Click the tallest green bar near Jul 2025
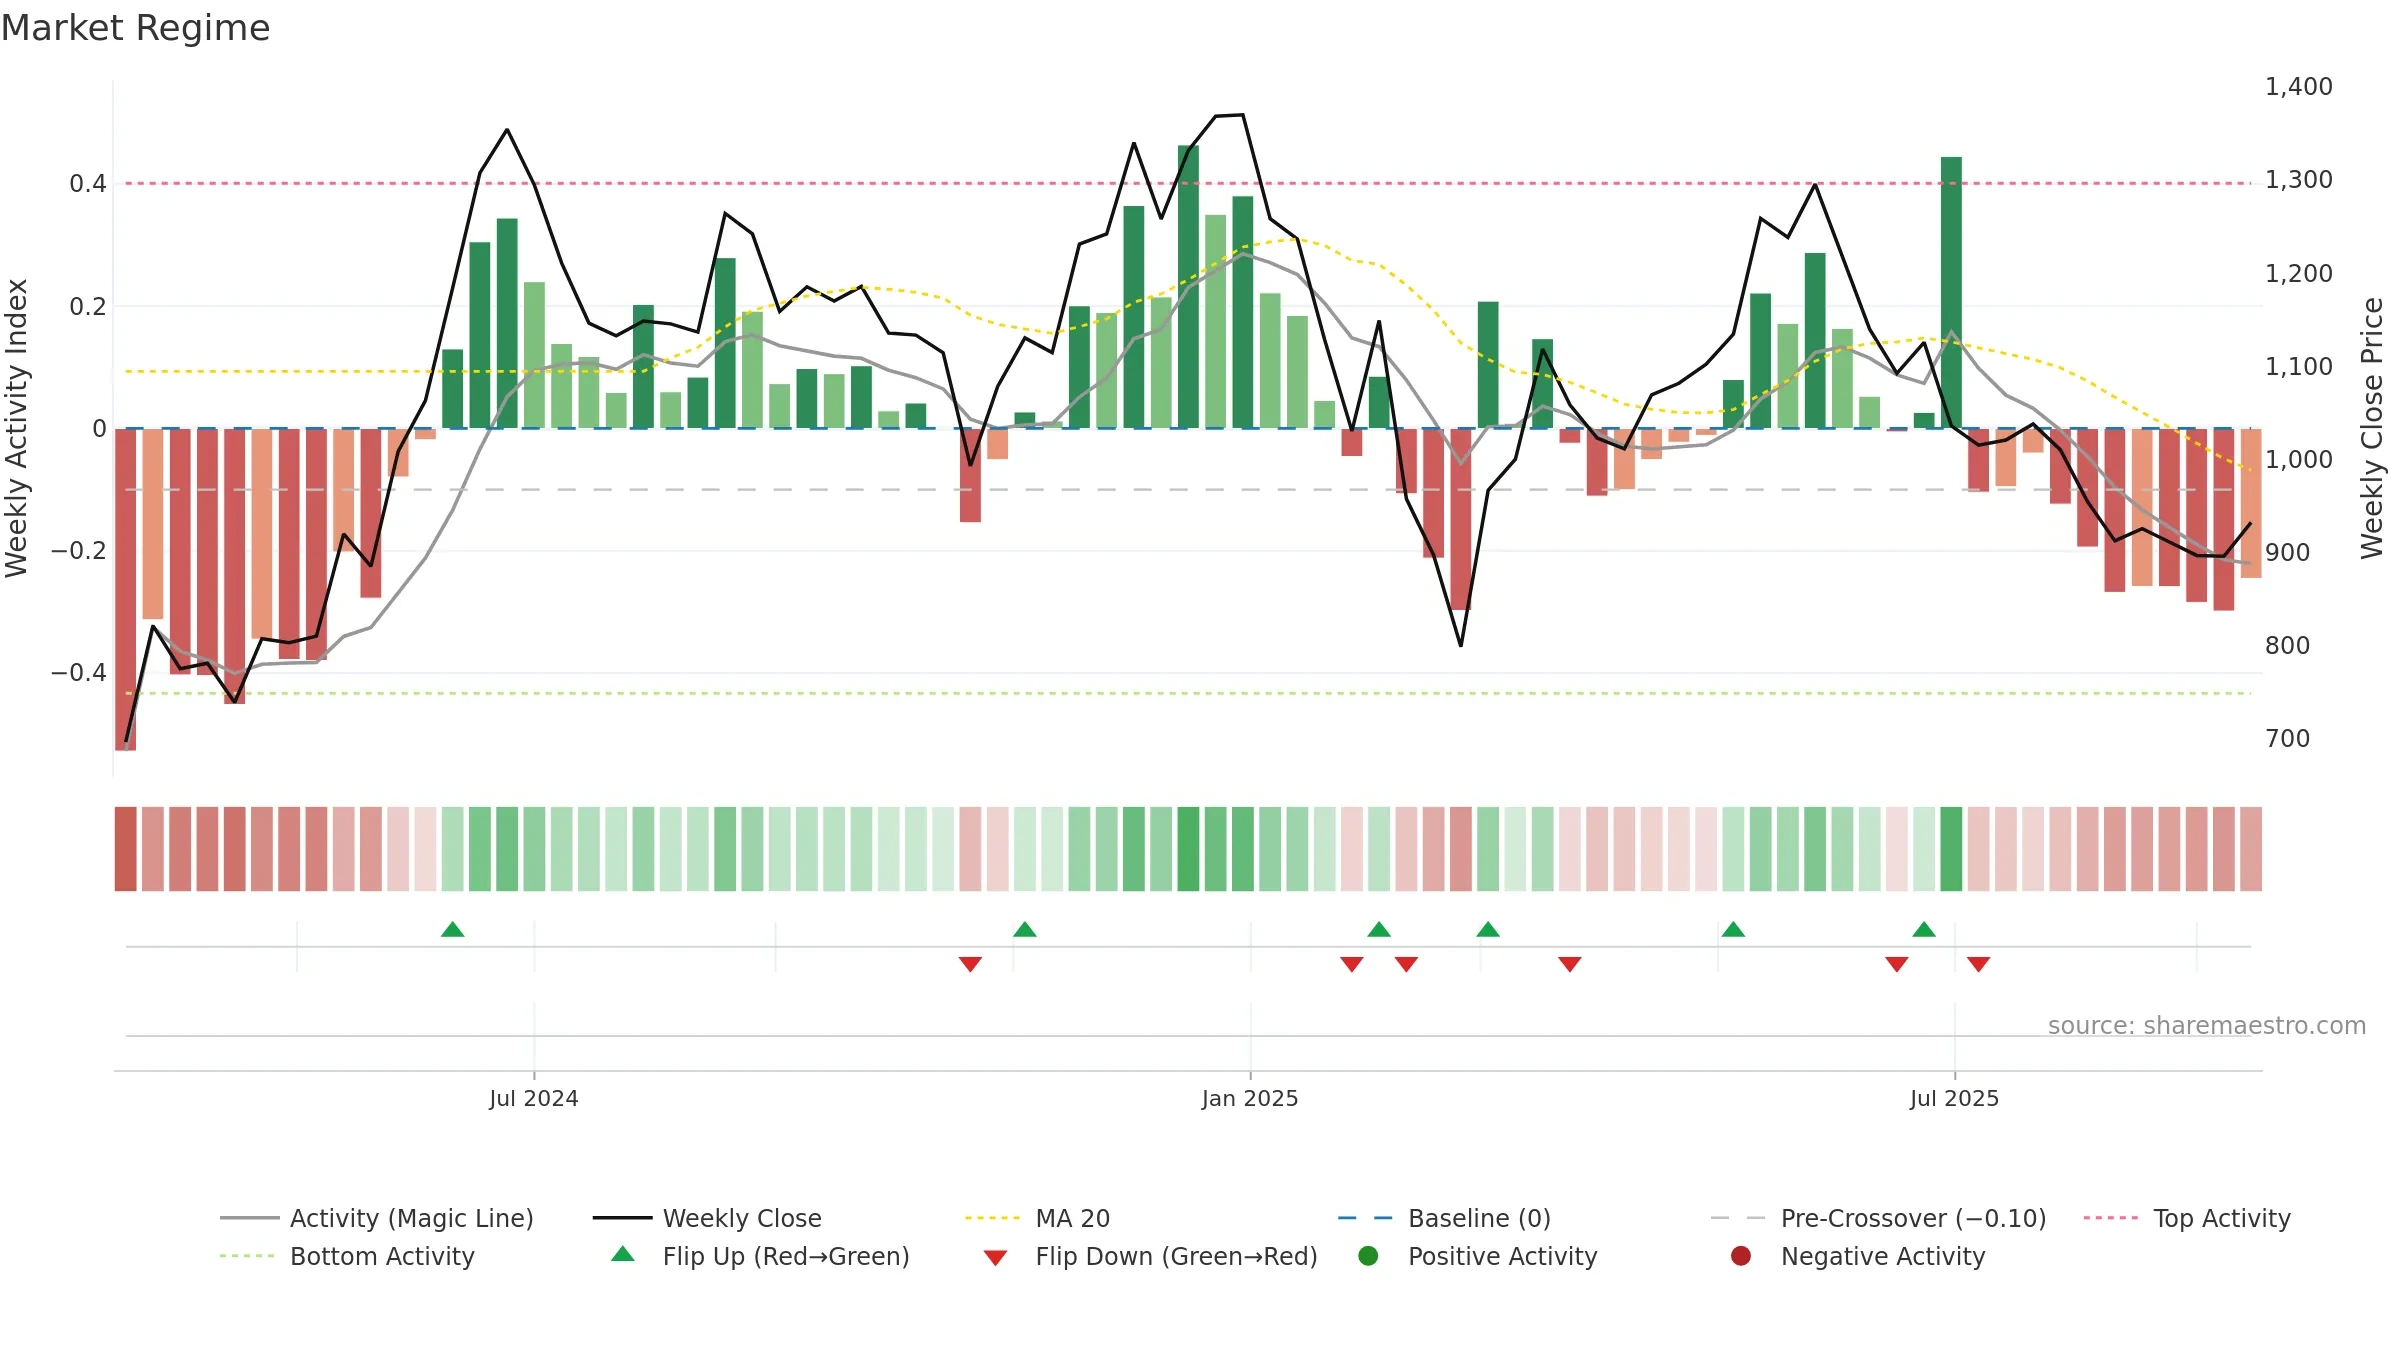The width and height of the screenshot is (2400, 1350). click(1951, 292)
